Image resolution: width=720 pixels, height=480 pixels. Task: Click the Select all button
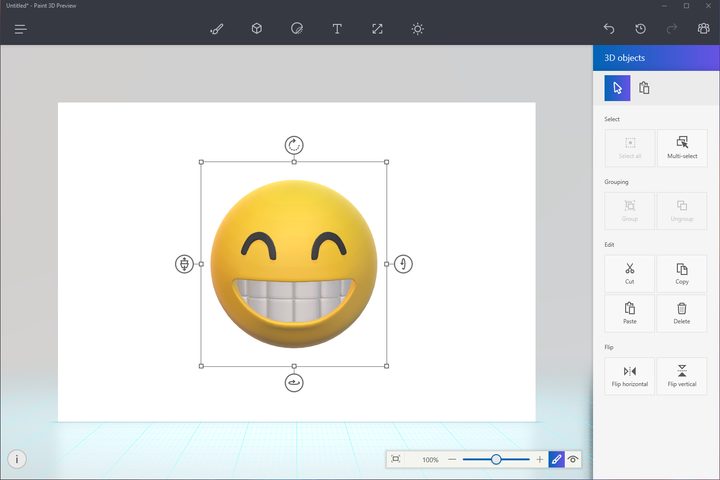(630, 148)
